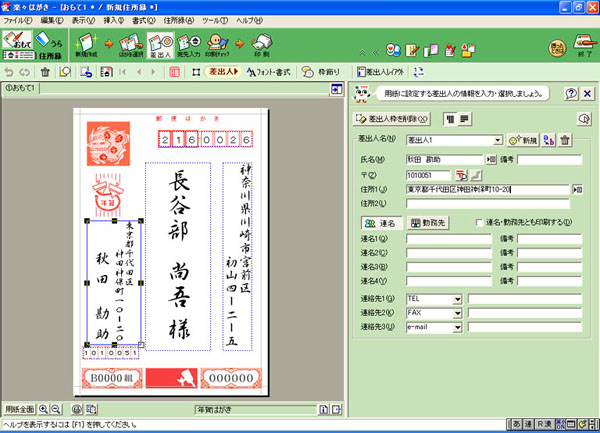
Task: Click the delete trash icon in edit toolbar
Action: 45,72
